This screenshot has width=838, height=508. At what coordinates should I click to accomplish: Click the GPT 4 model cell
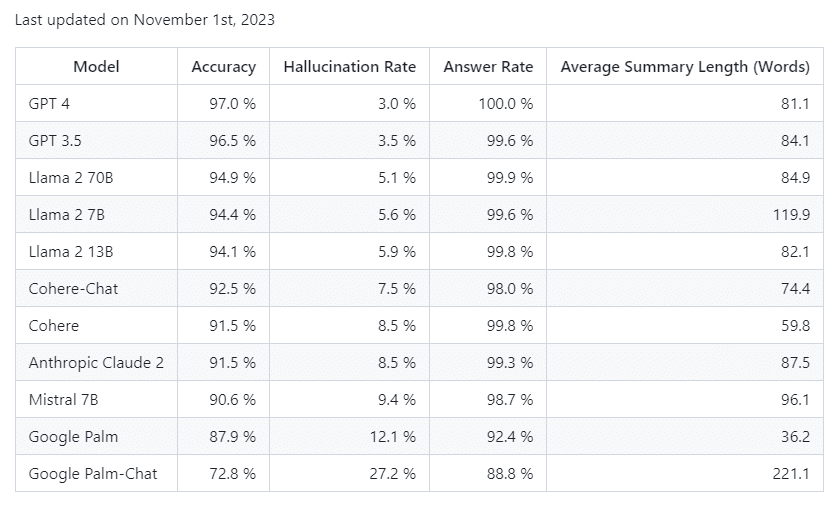49,103
